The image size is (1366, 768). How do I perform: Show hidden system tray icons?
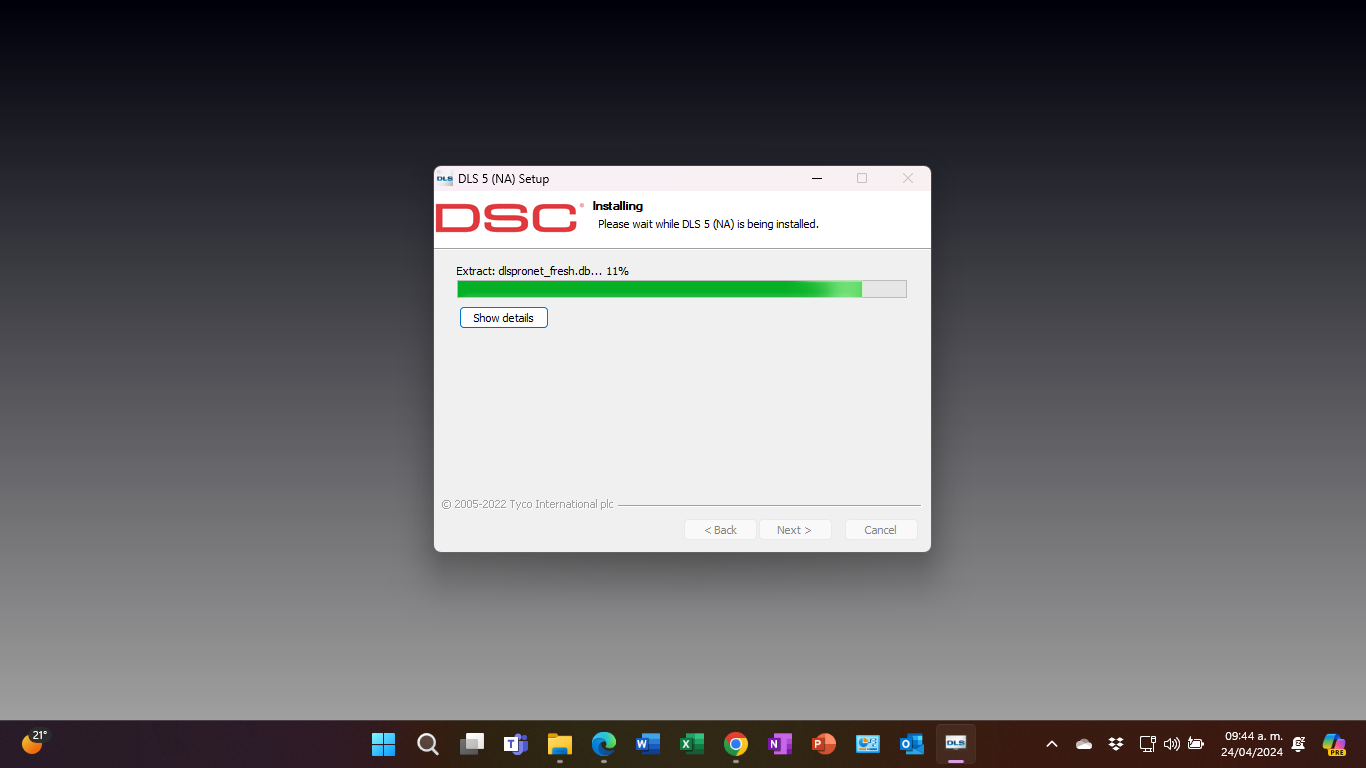(x=1051, y=744)
